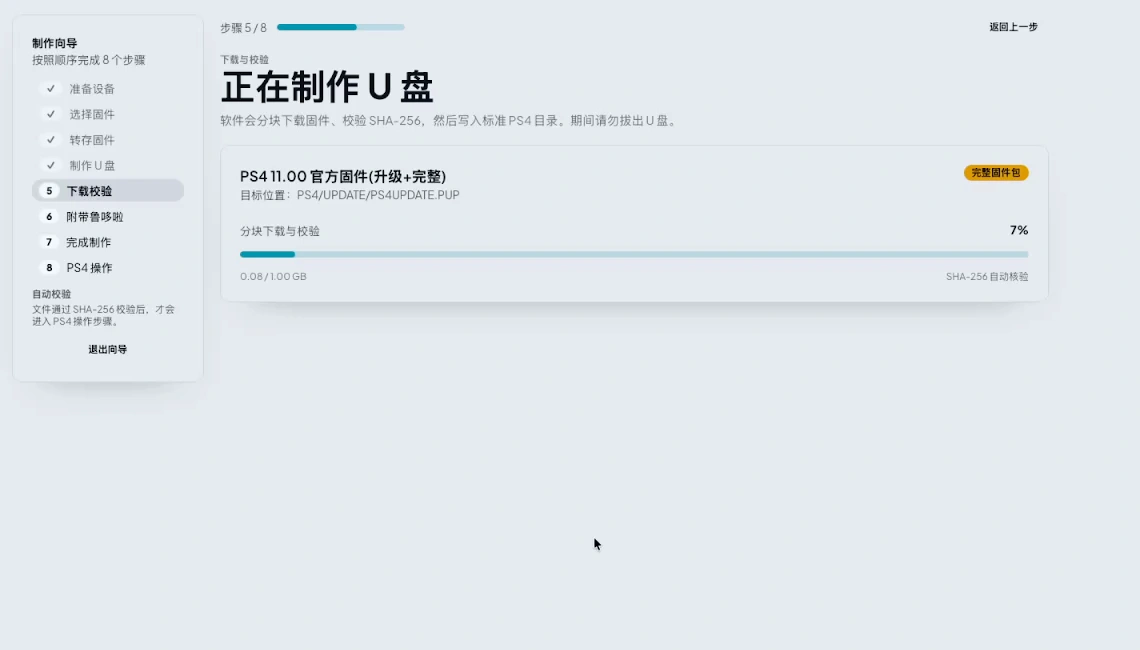Click the 制作向导 sidebar title
The height and width of the screenshot is (650, 1140).
click(55, 43)
